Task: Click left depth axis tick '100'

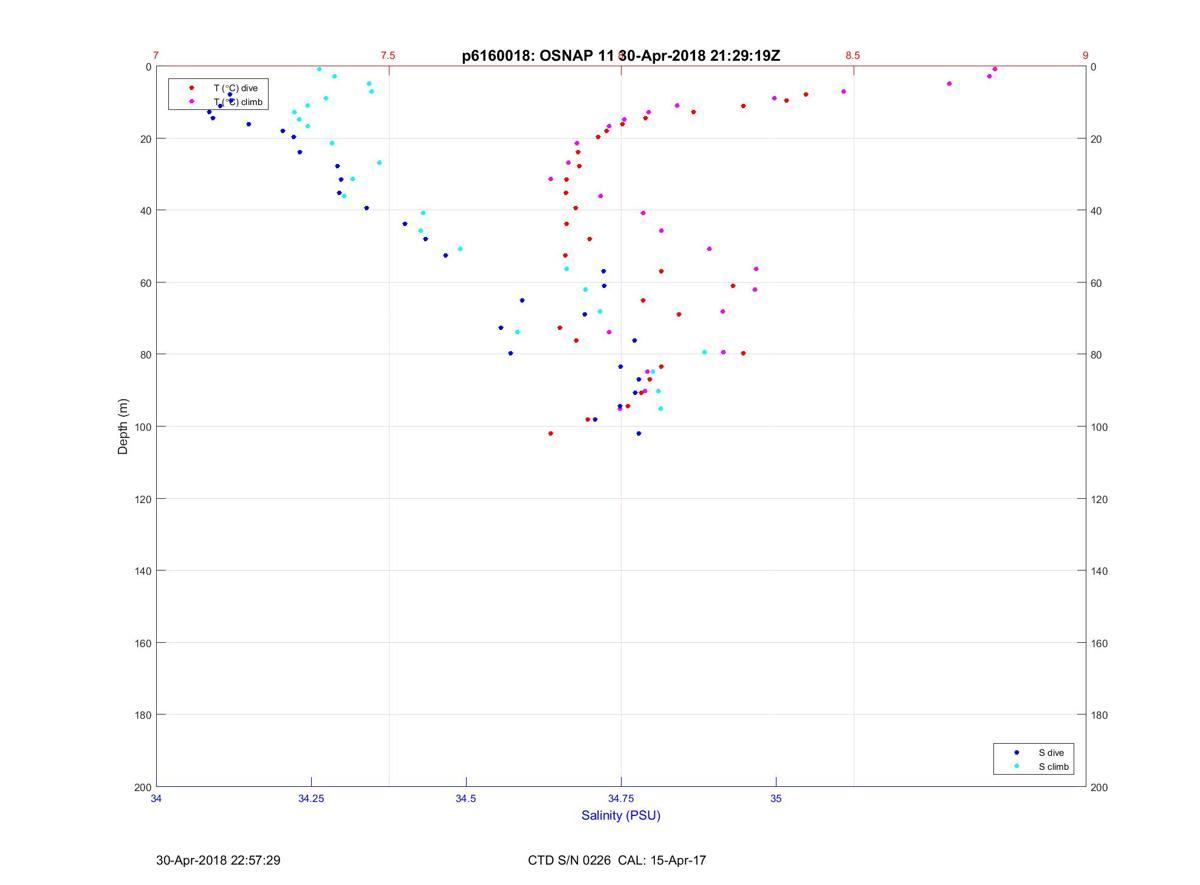Action: click(142, 427)
